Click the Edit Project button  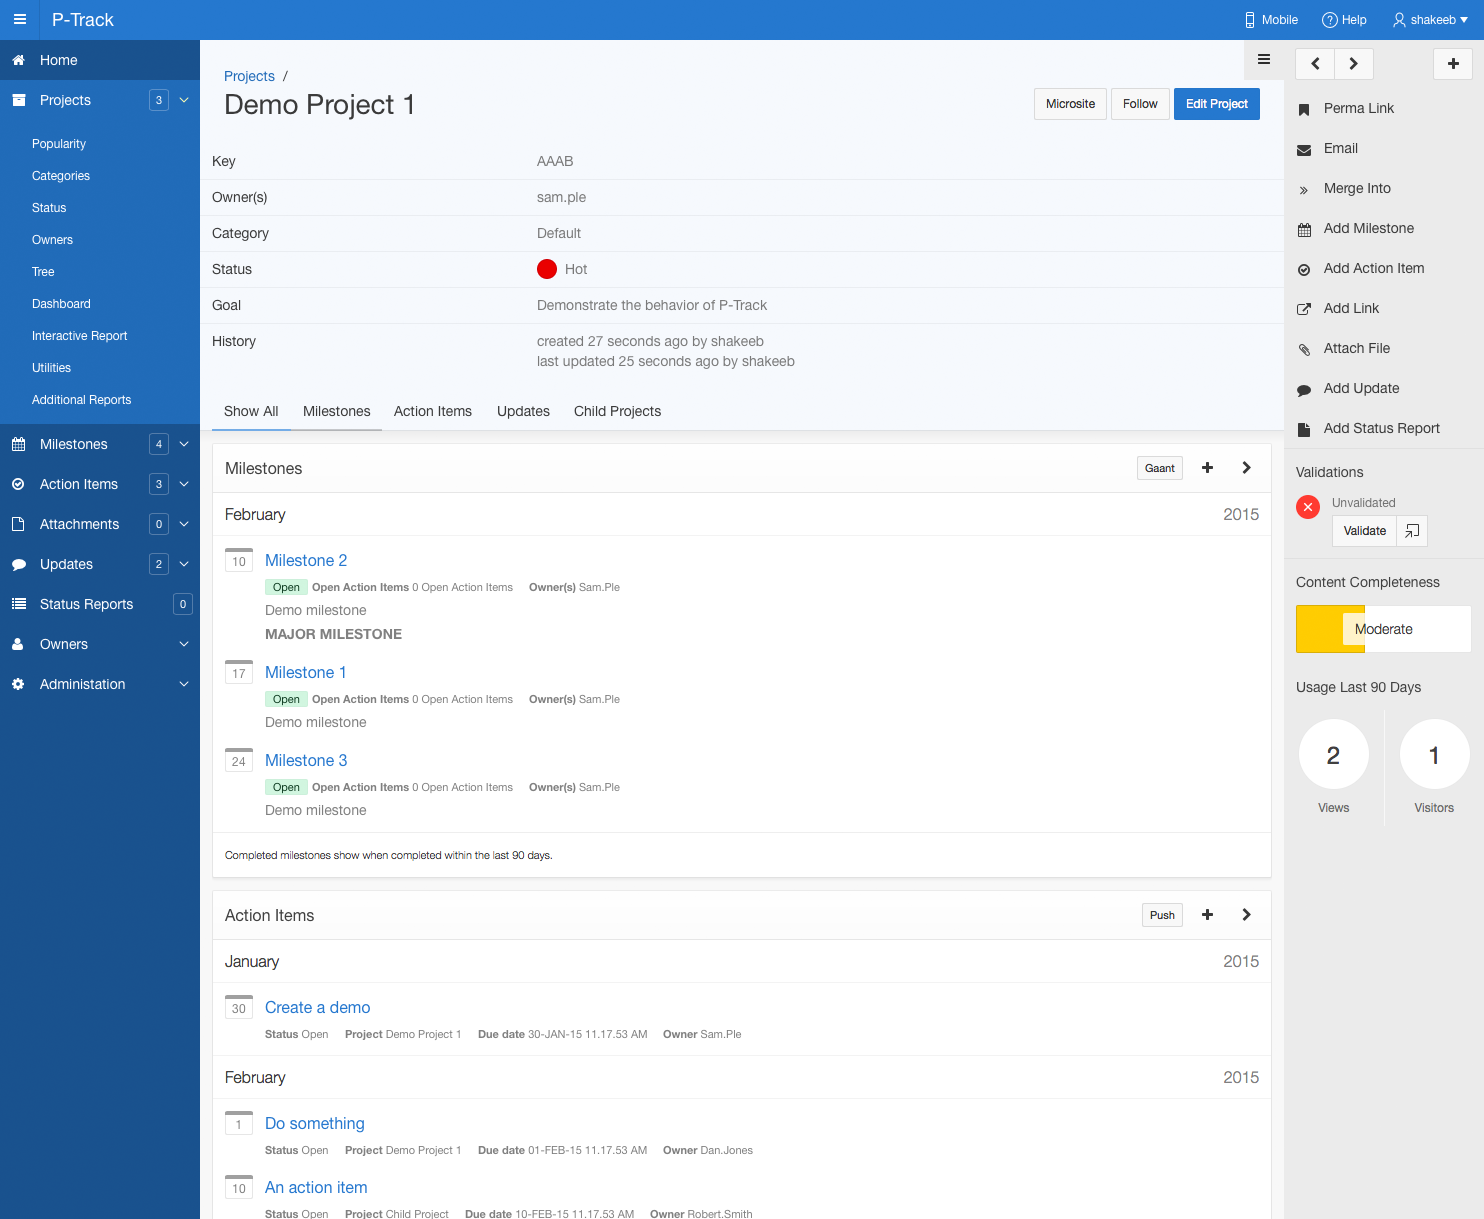(1216, 104)
